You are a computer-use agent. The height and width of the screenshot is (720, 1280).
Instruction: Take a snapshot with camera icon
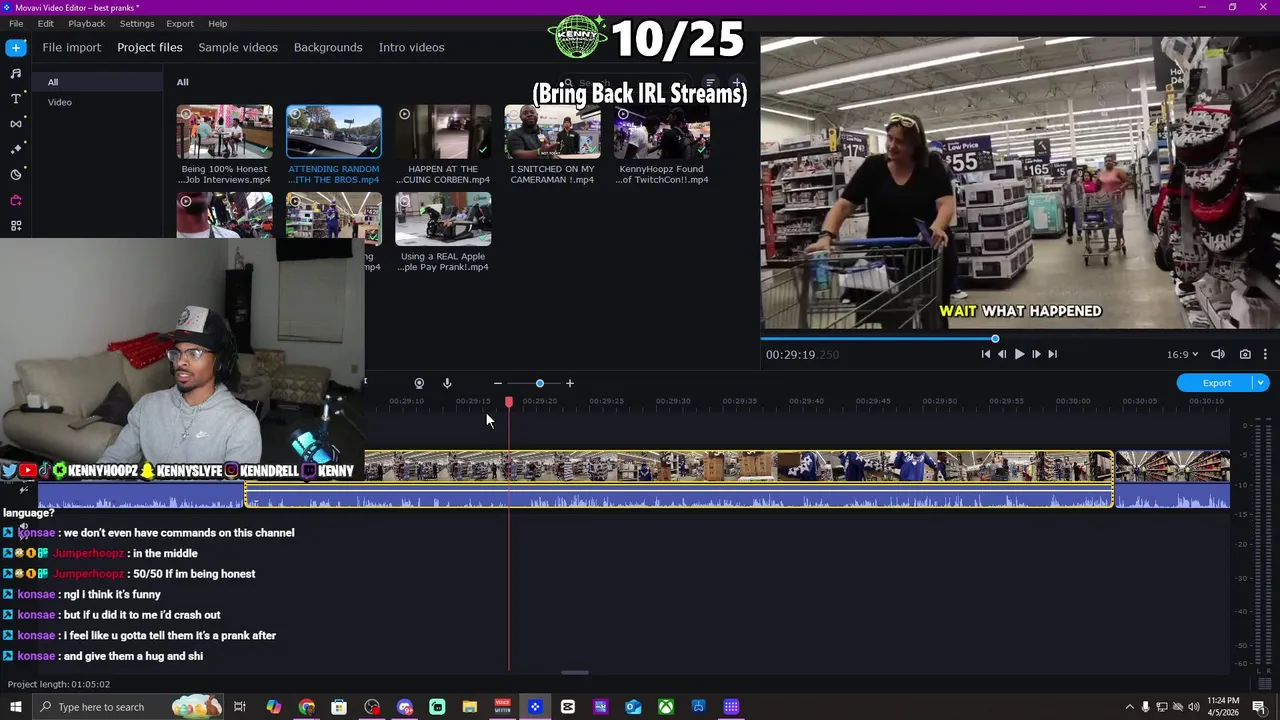[x=1245, y=354]
